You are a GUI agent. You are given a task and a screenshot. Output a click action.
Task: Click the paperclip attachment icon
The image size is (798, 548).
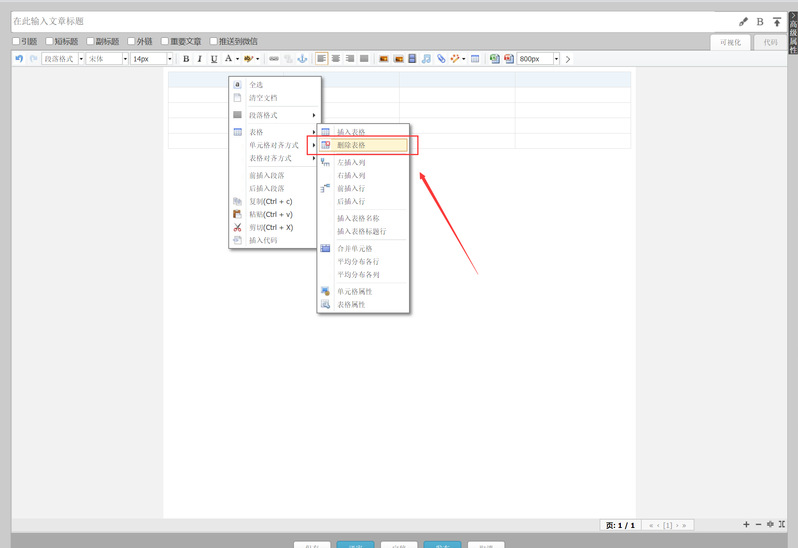point(441,59)
